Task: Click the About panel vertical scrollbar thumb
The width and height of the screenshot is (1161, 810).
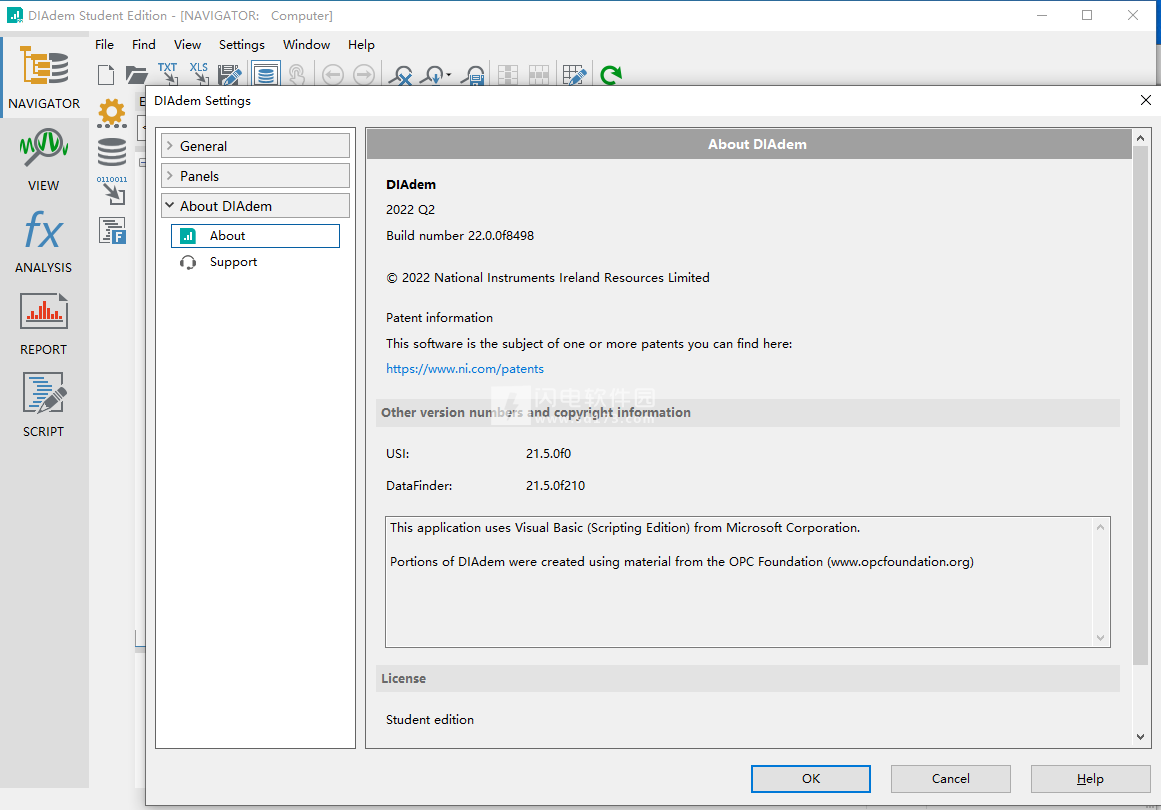Action: pos(1140,405)
